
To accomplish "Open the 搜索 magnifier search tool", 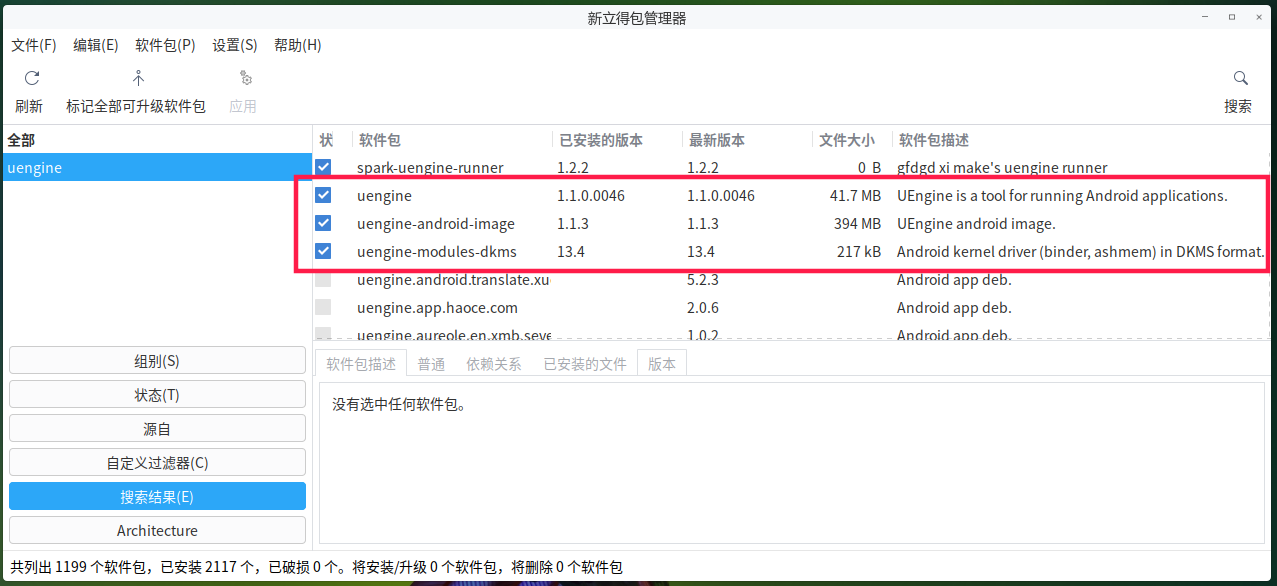I will click(1240, 78).
